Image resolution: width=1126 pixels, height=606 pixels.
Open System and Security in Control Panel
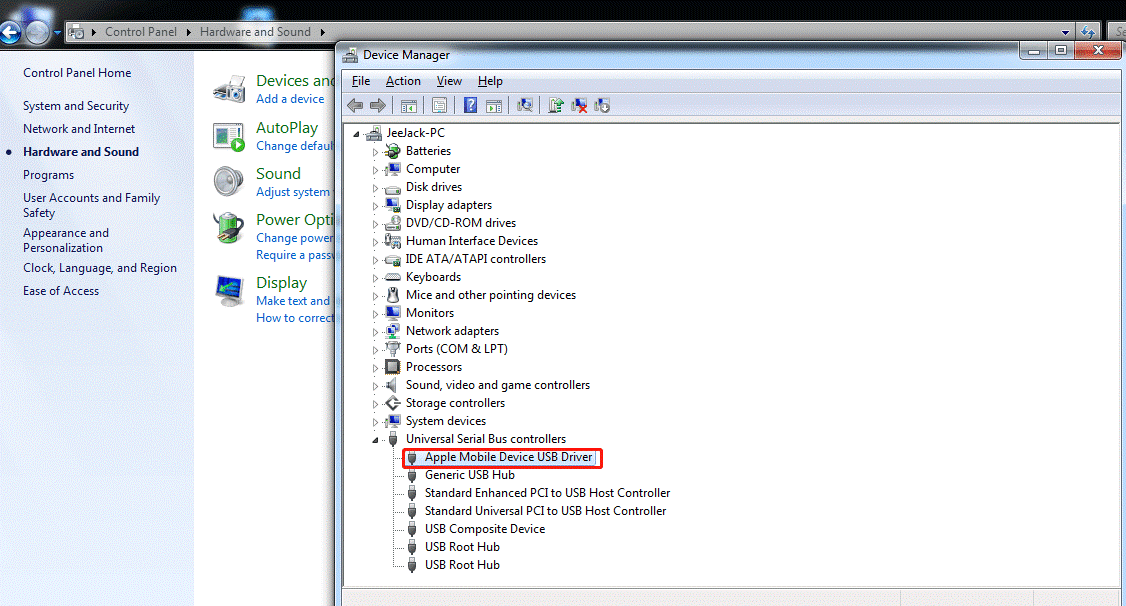[x=76, y=106]
